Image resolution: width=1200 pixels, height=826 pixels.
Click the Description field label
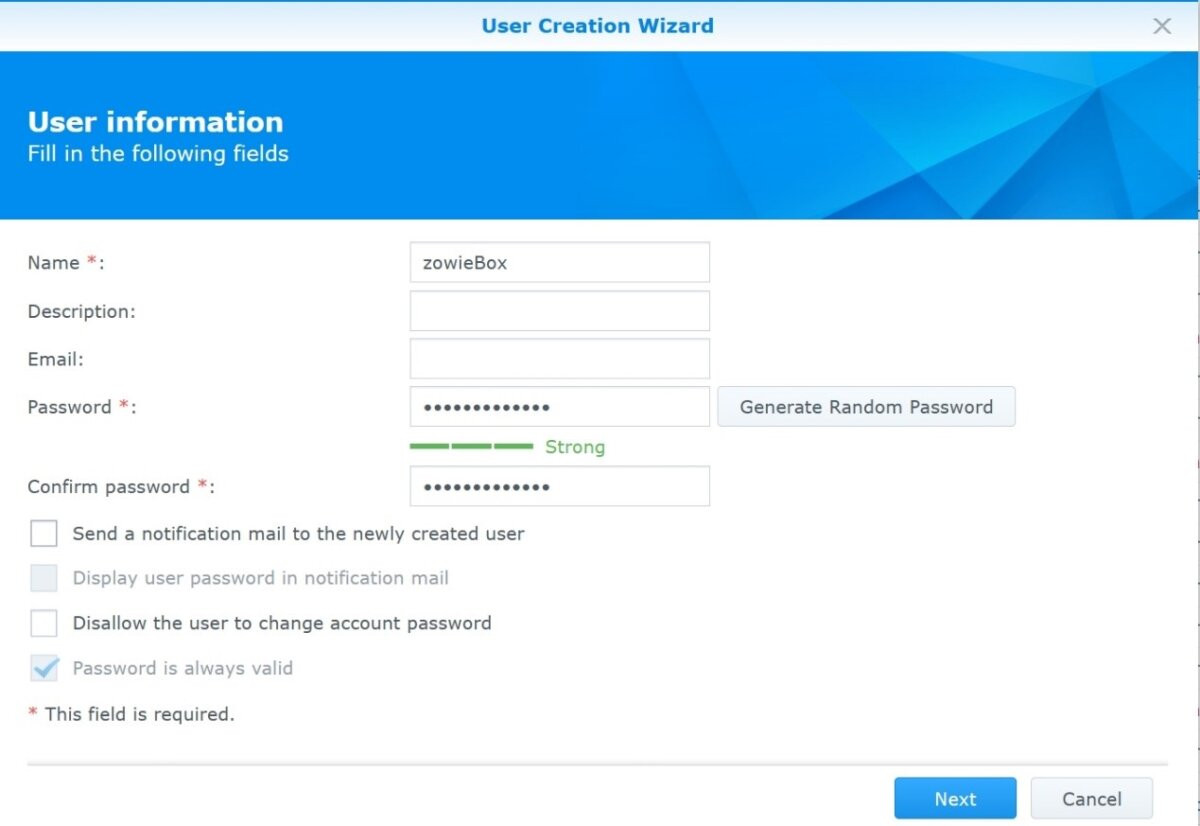point(81,311)
